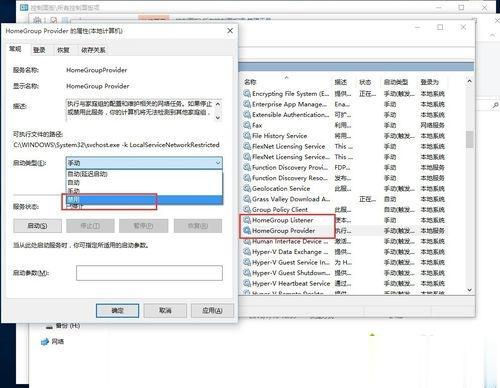Click 自动 startup cell in Grass Valley row
The height and width of the screenshot is (388, 500).
click(390, 199)
